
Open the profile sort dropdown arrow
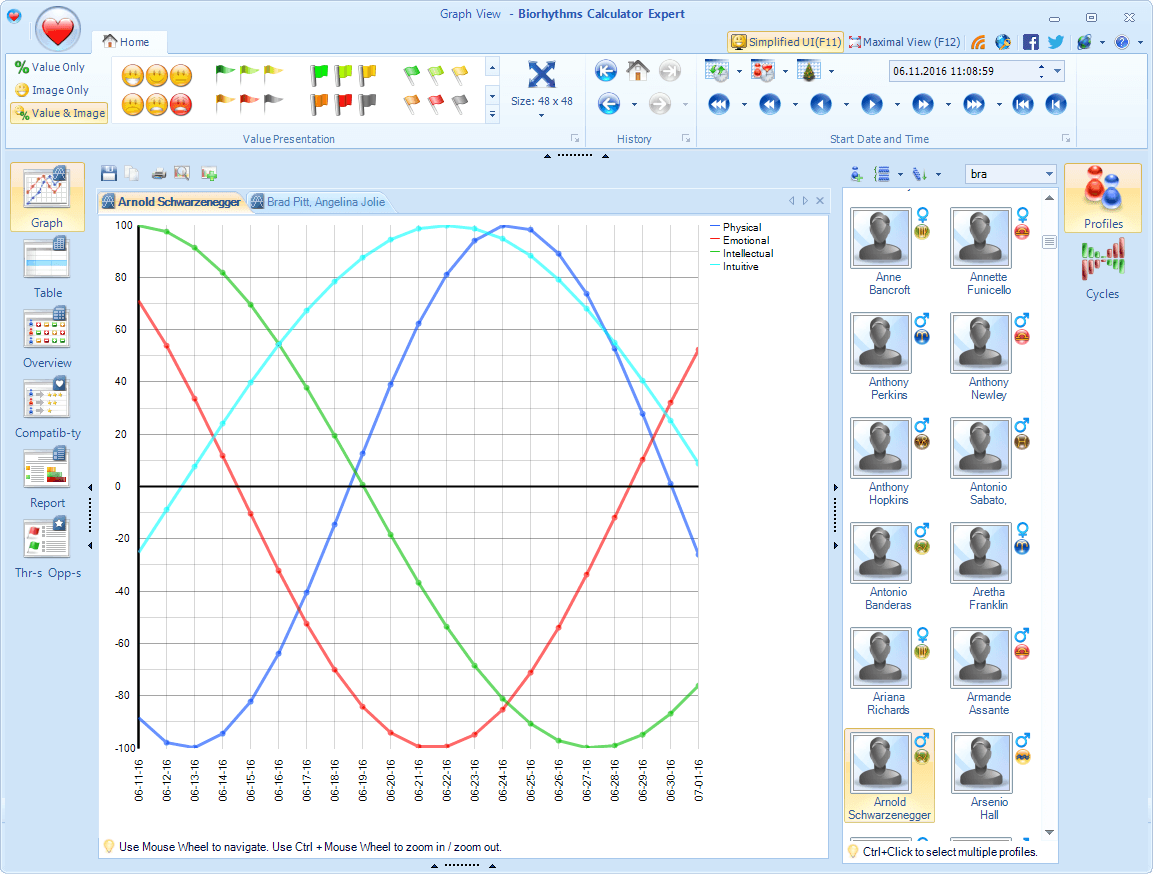pos(938,174)
